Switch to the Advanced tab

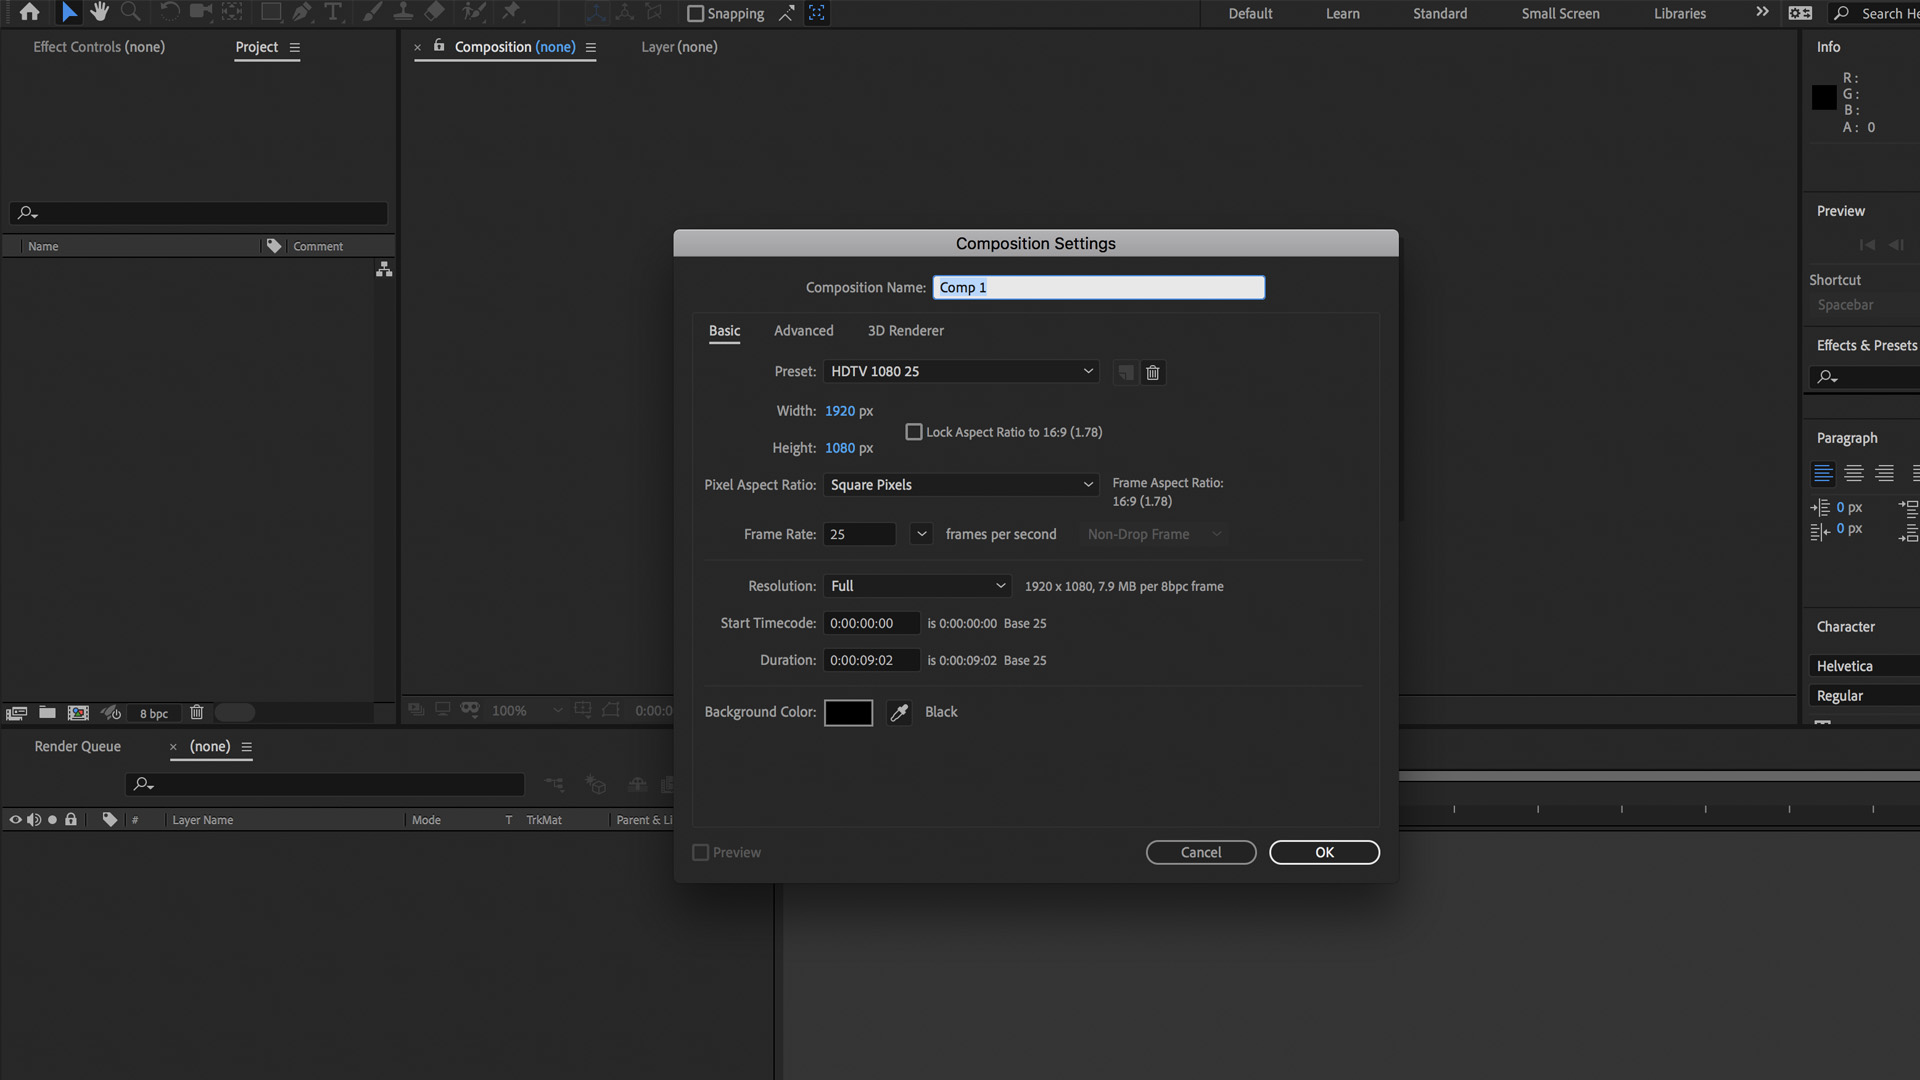pos(803,330)
